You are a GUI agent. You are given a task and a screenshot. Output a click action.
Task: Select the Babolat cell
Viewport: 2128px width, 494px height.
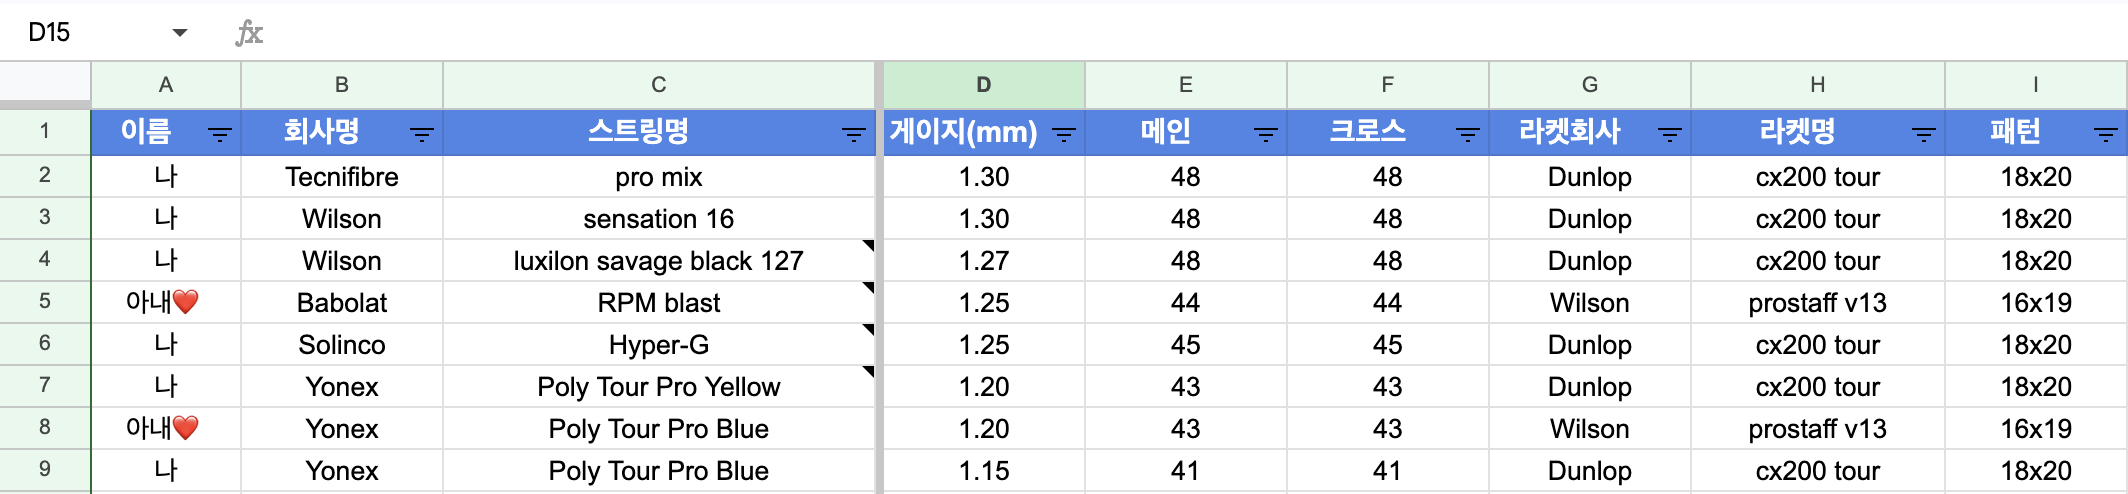point(342,302)
